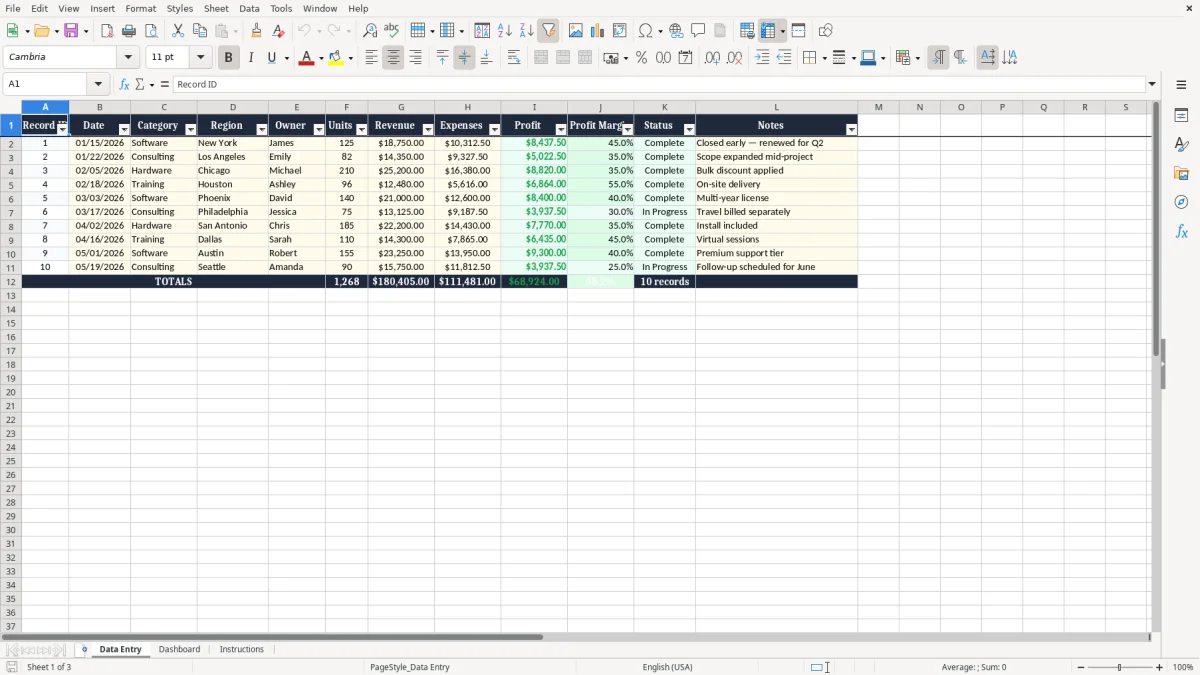The height and width of the screenshot is (675, 1200).
Task: Format cell as date
Action: [x=685, y=58]
